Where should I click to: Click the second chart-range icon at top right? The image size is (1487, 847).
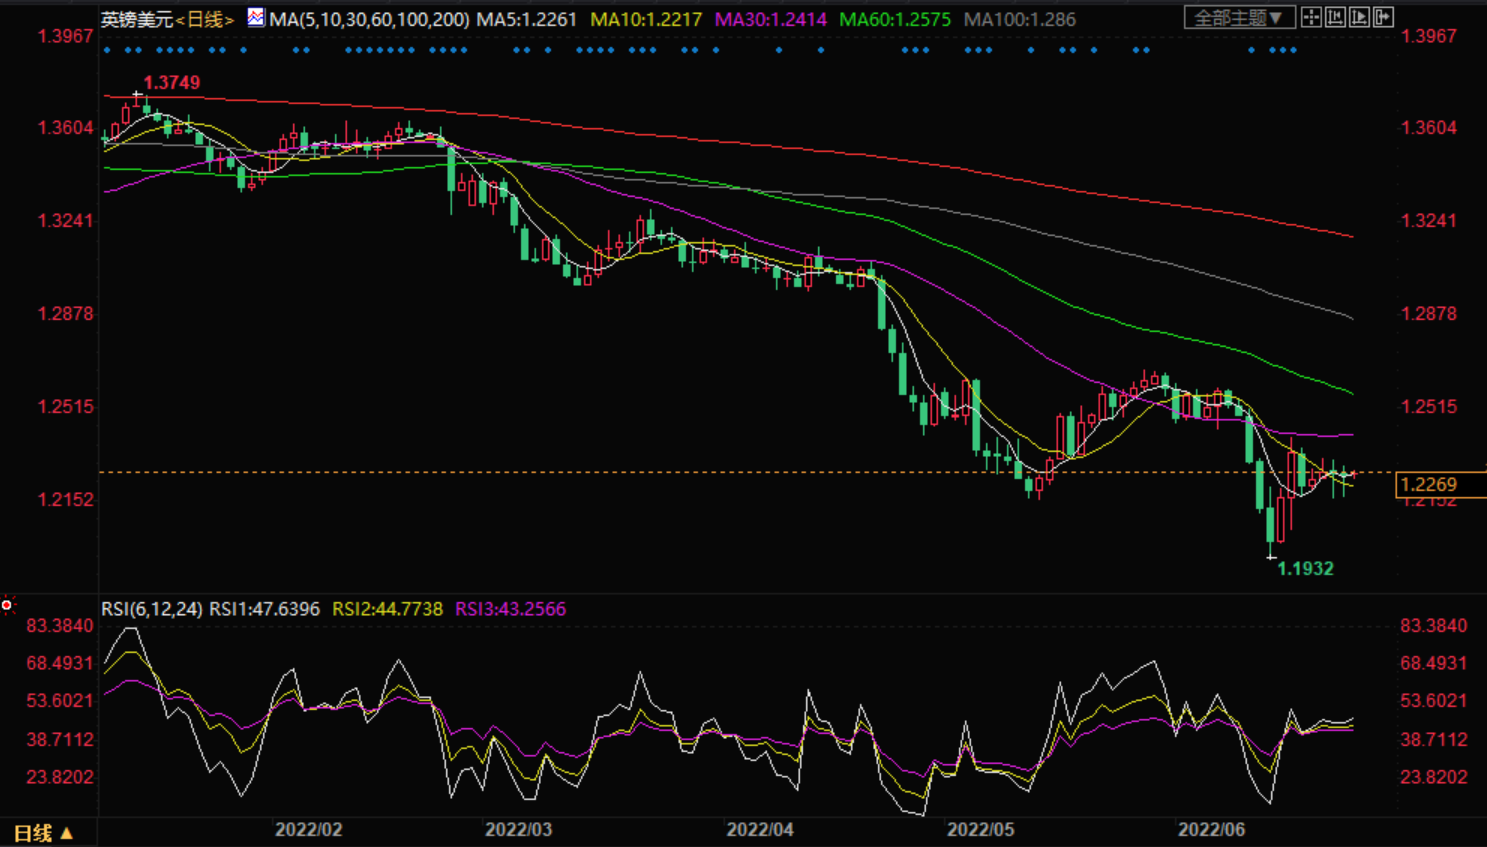1335,17
